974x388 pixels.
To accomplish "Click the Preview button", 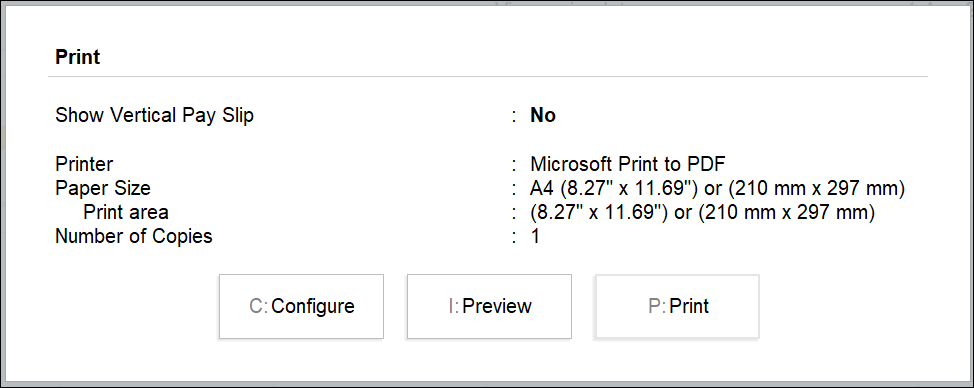I will [489, 307].
